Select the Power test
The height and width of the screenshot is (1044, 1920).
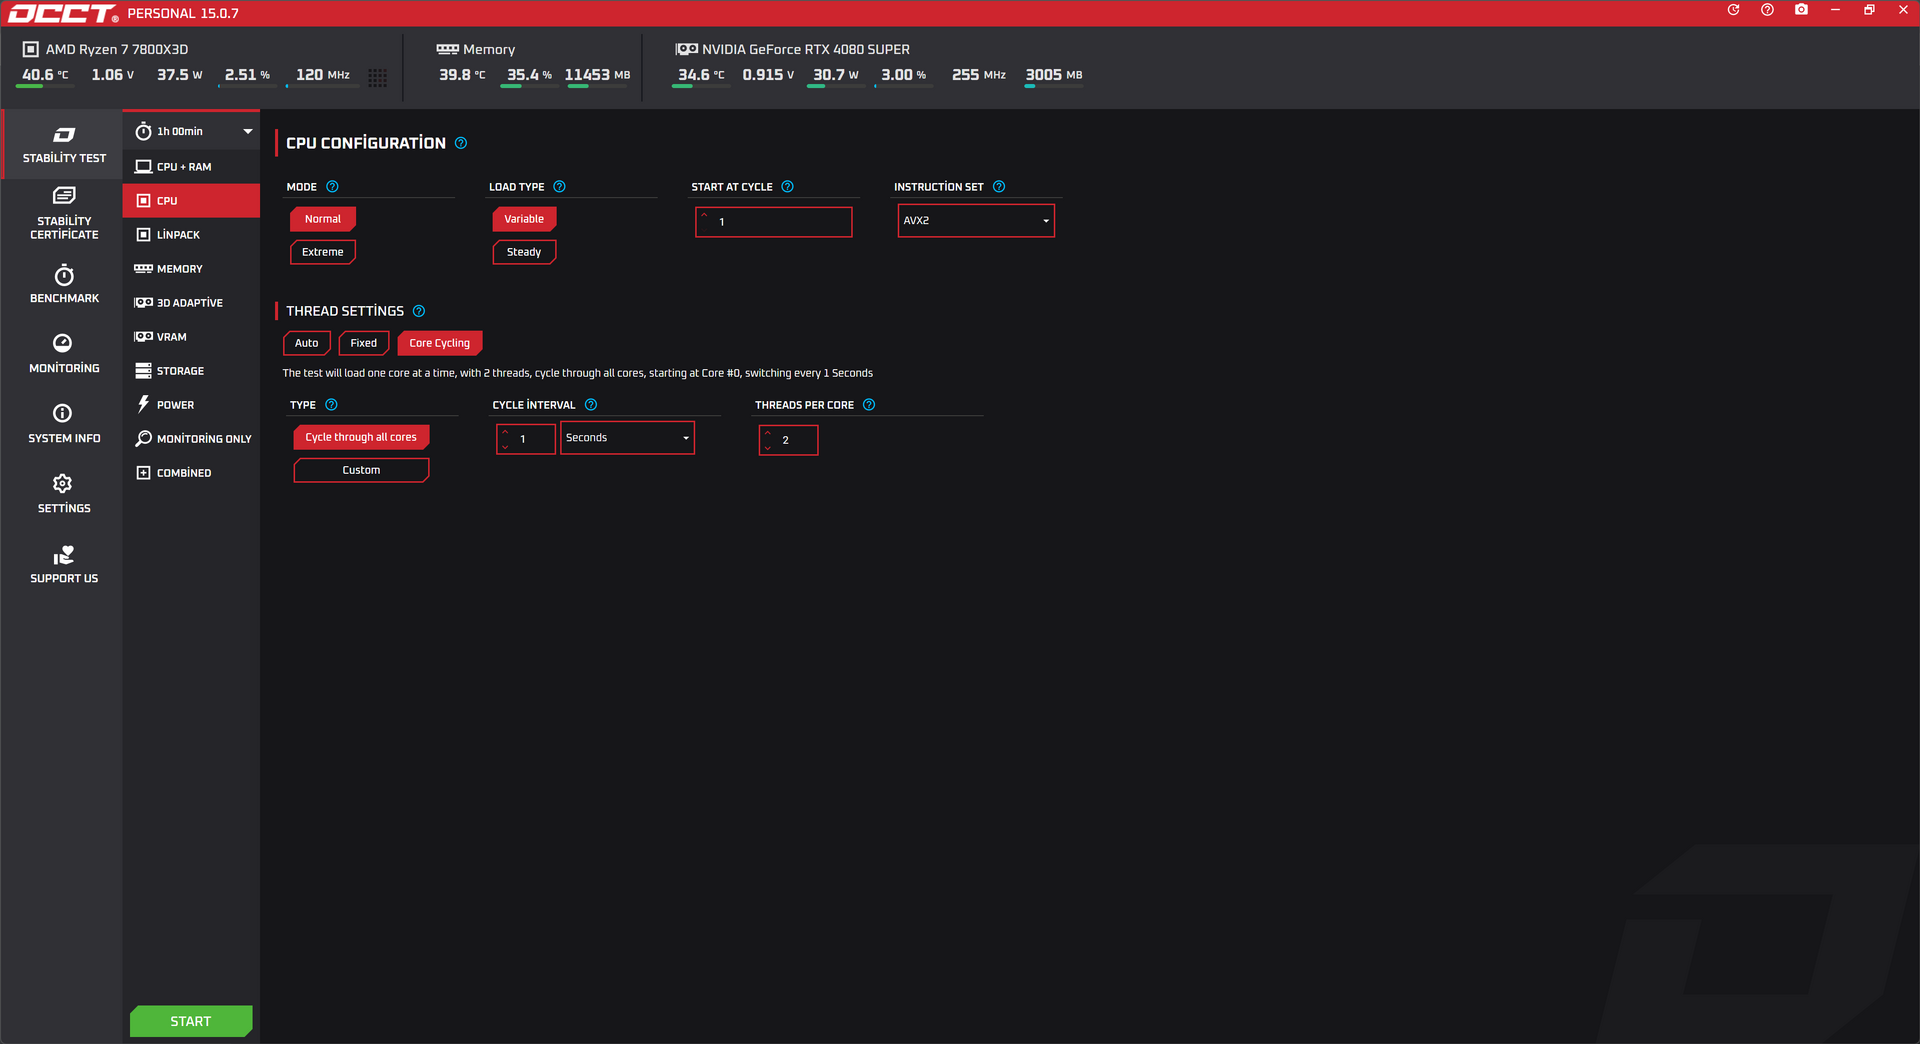click(191, 405)
